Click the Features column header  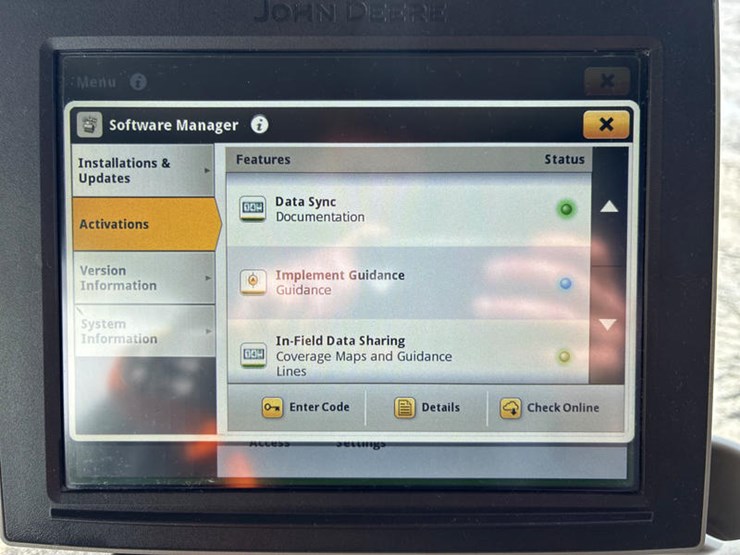coord(263,160)
